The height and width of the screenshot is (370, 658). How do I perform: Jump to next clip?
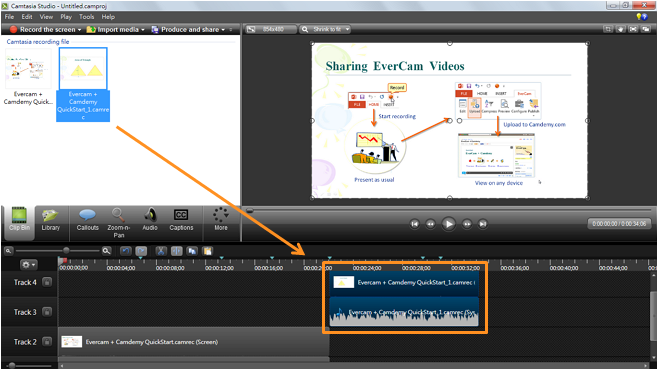(483, 224)
